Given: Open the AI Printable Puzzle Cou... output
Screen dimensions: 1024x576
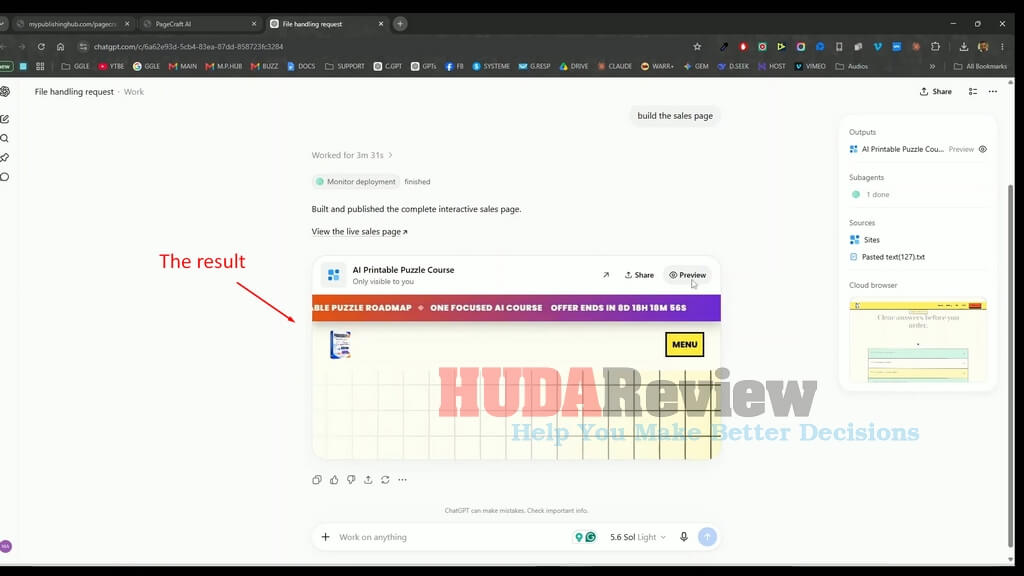Looking at the screenshot, I should pyautogui.click(x=896, y=150).
